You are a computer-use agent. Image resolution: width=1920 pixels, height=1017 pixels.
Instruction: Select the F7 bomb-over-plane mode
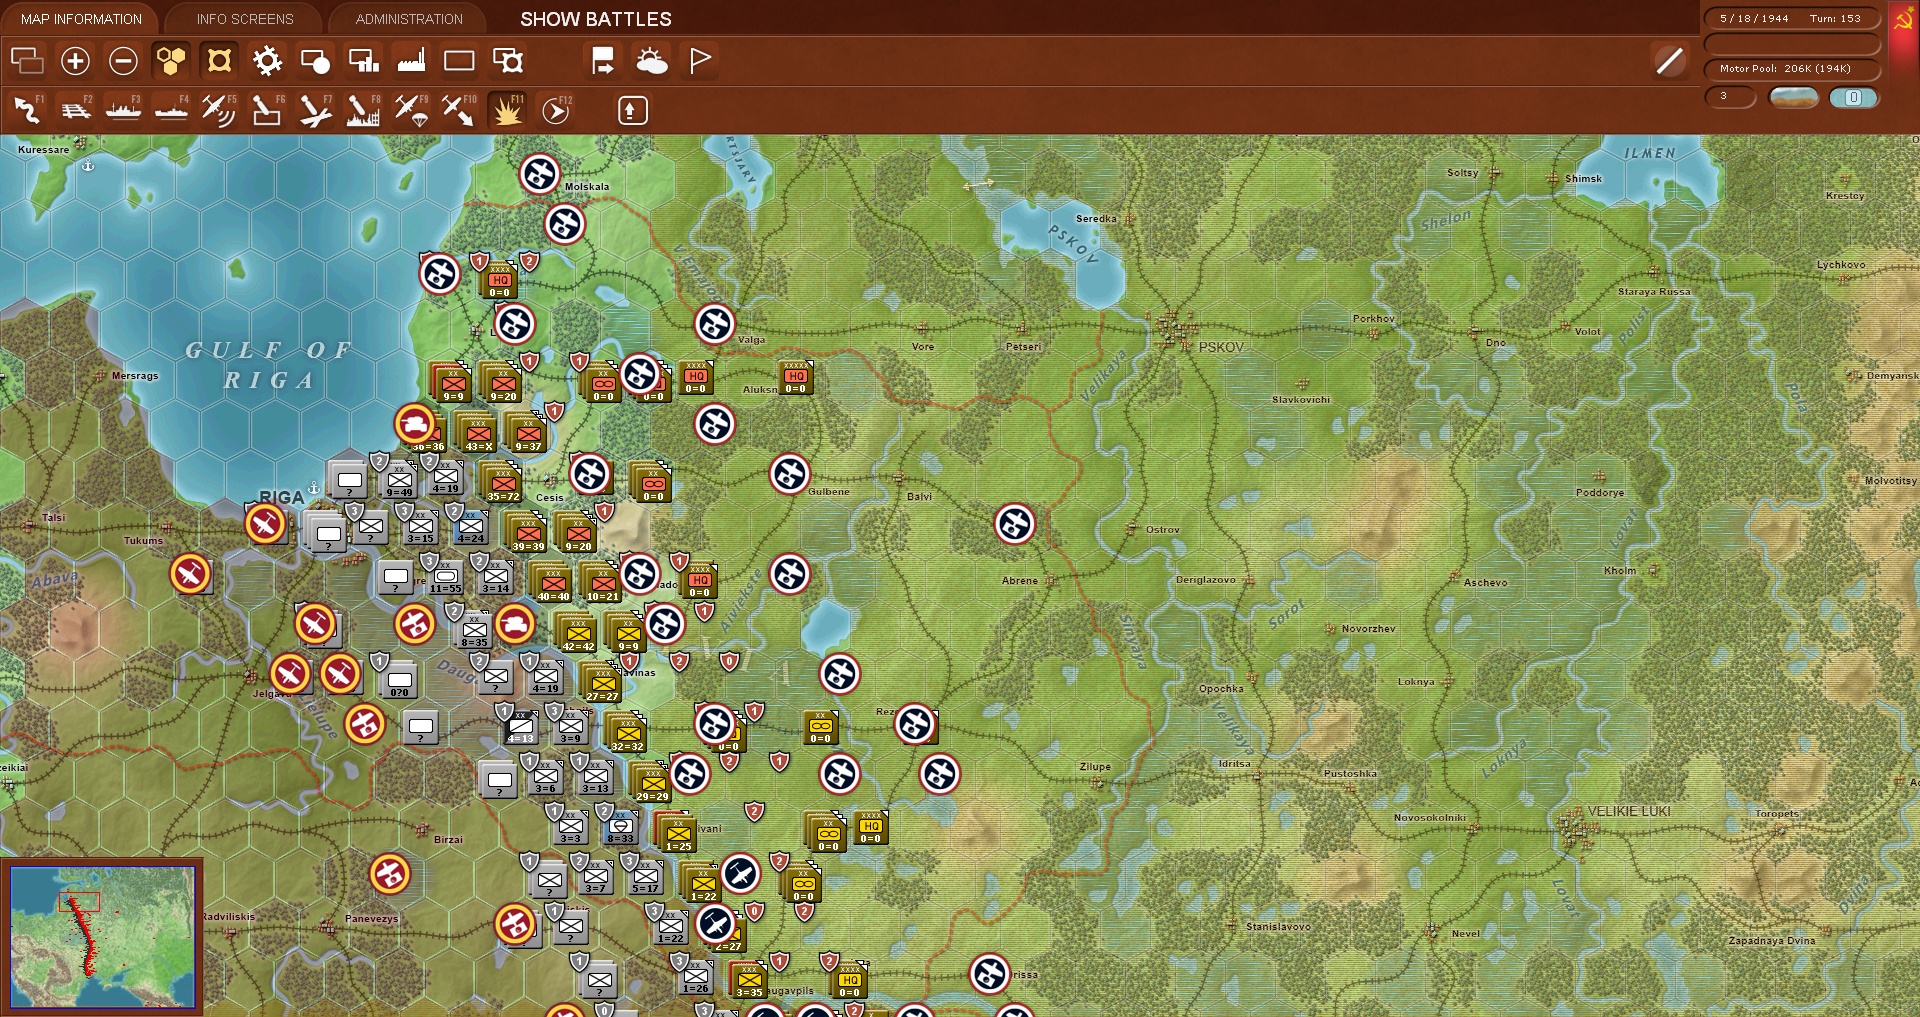pyautogui.click(x=315, y=110)
